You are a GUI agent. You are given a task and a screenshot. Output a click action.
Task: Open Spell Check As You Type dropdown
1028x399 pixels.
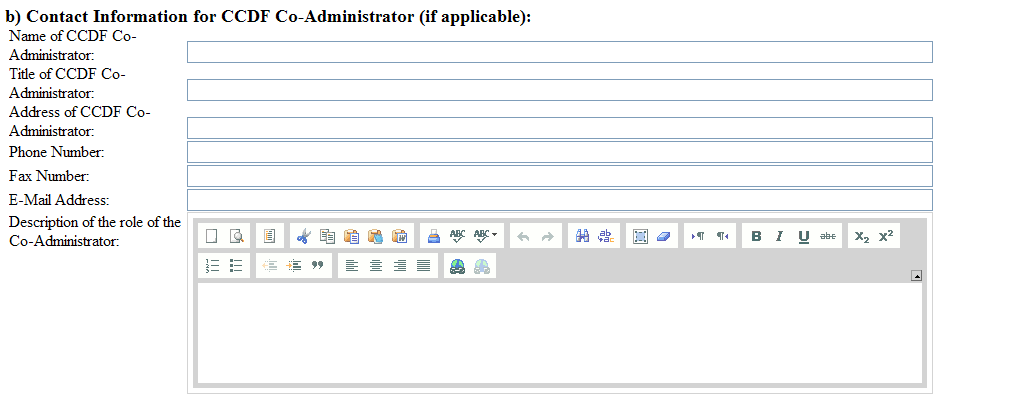[x=485, y=237]
